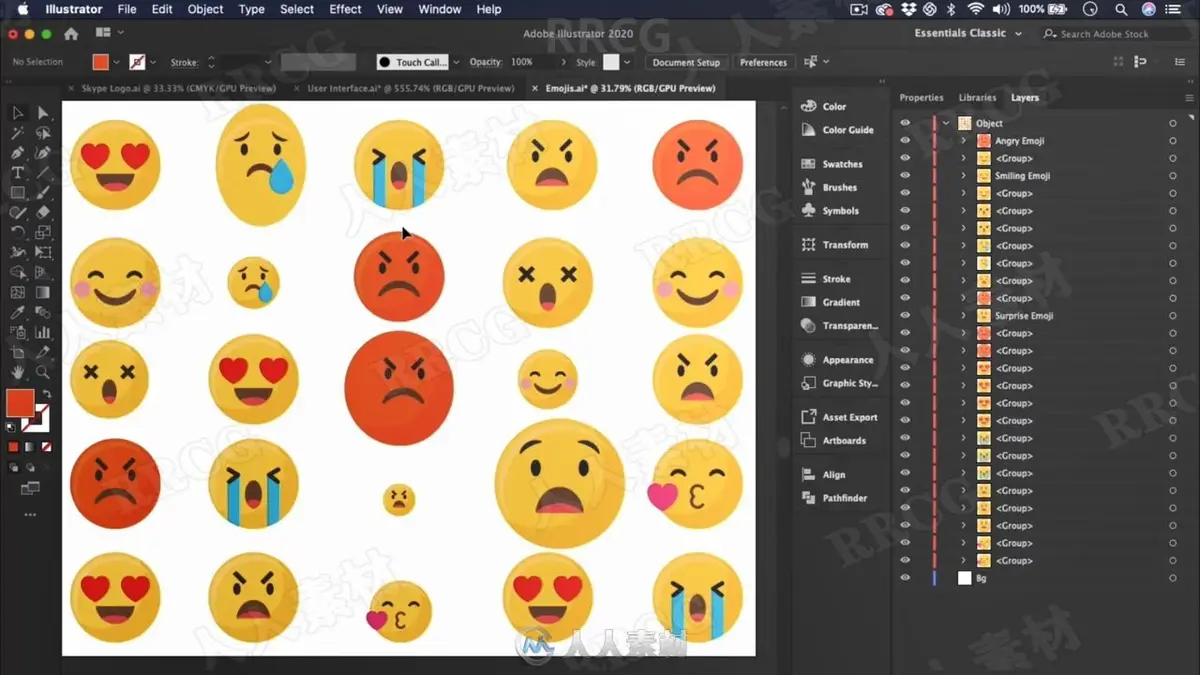Select the Lasso tool
This screenshot has height=675, width=1200.
pos(43,133)
